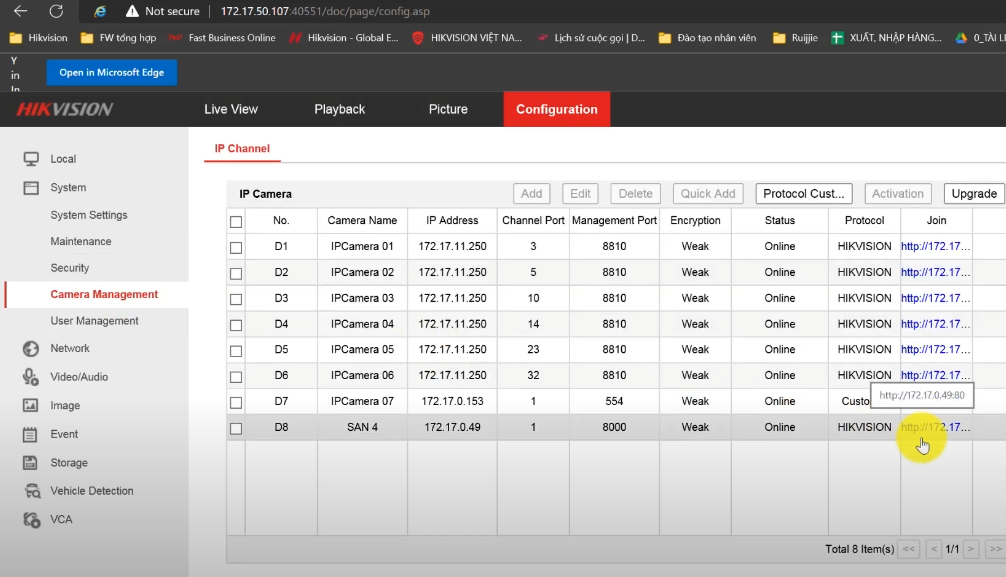Click the Storage disk icon

pos(31,463)
